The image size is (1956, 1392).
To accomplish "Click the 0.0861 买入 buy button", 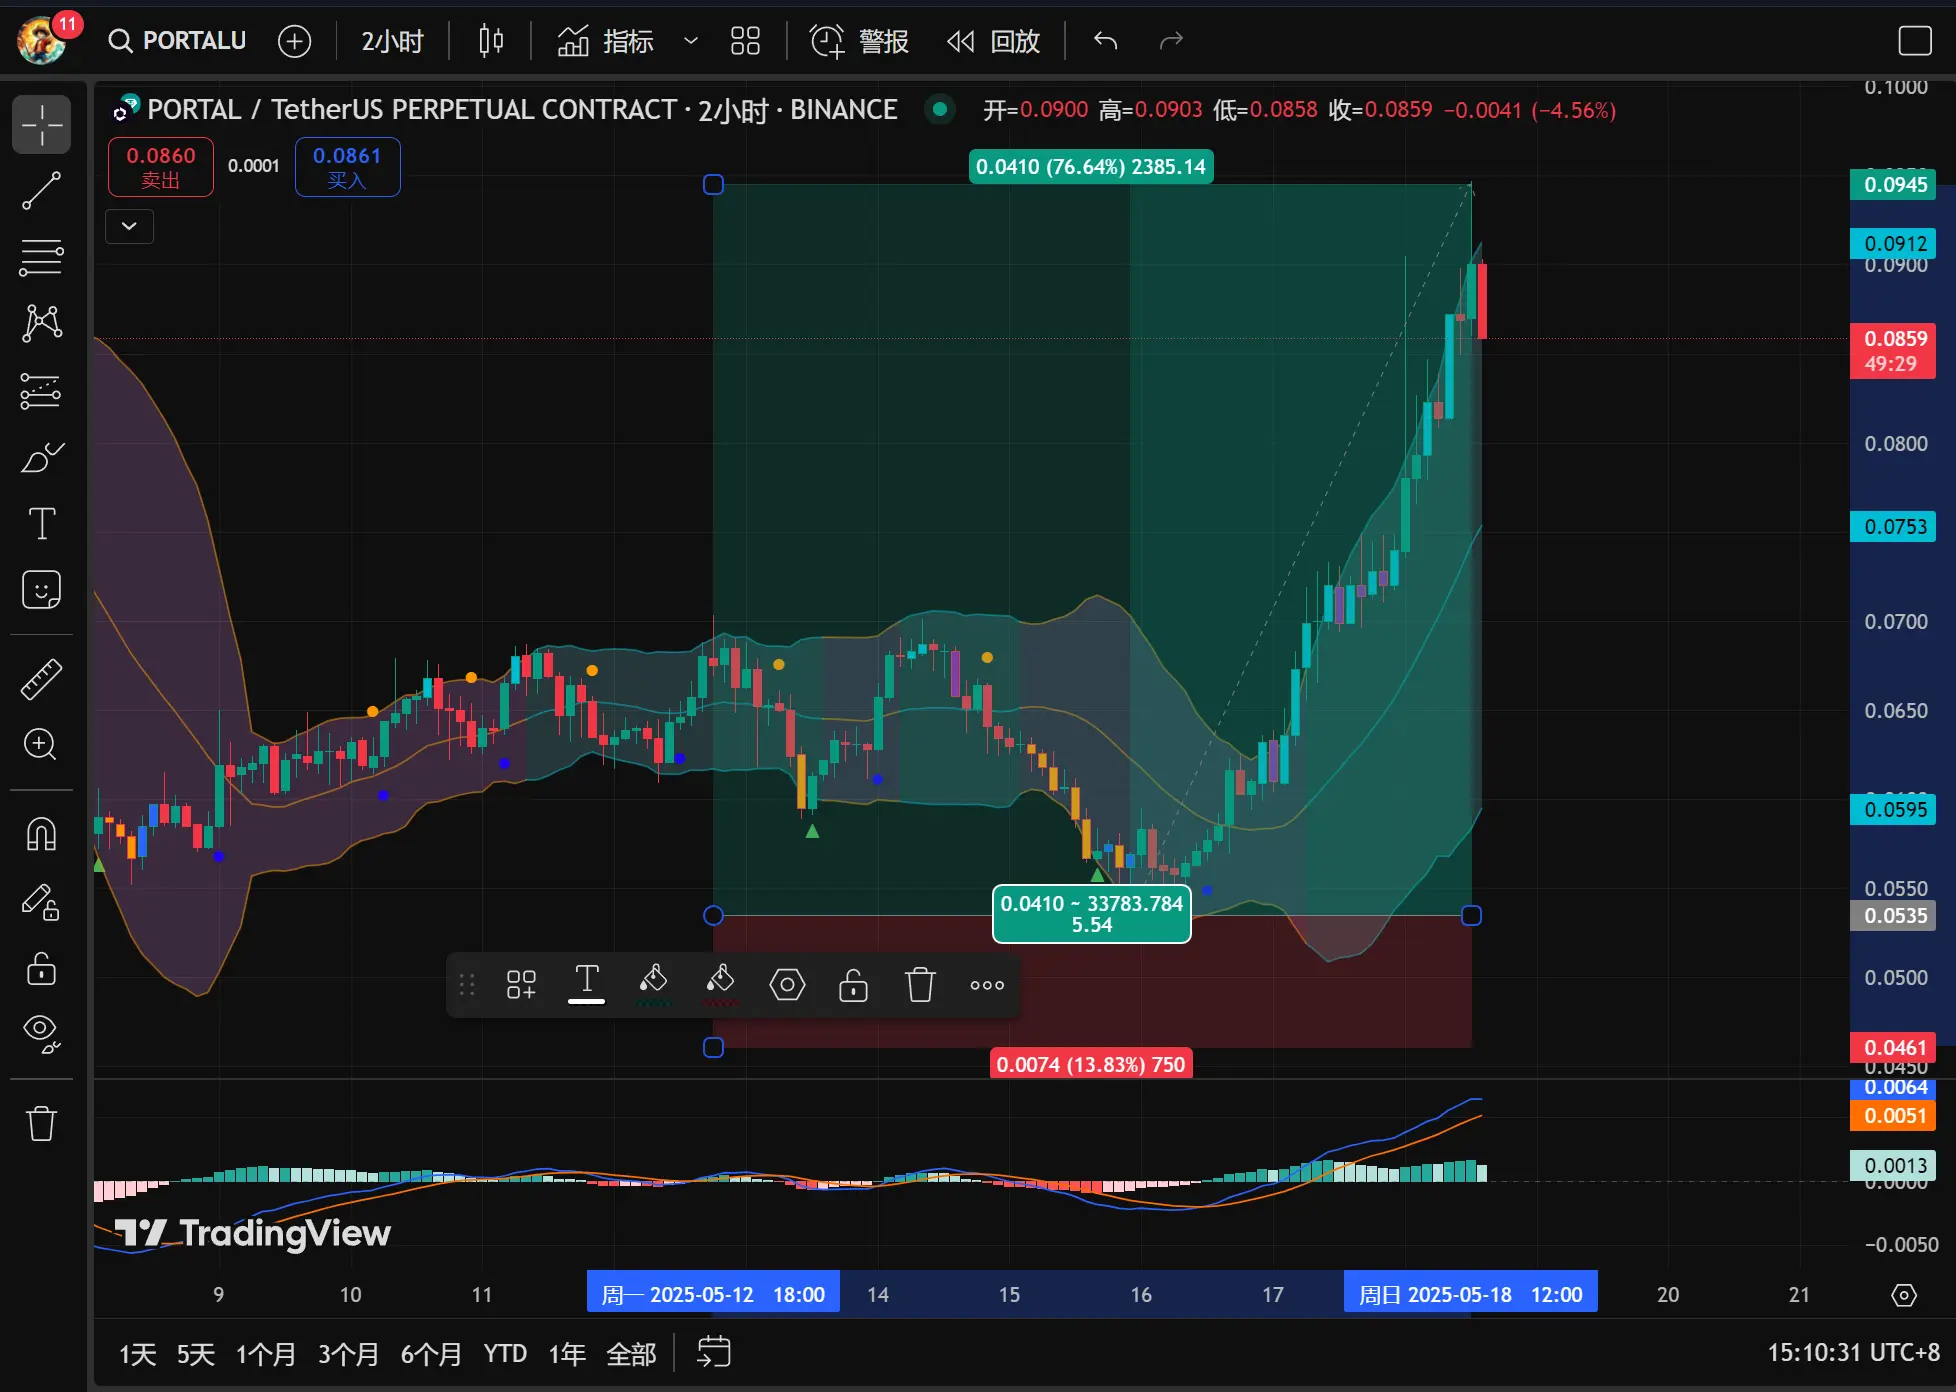I will coord(347,167).
